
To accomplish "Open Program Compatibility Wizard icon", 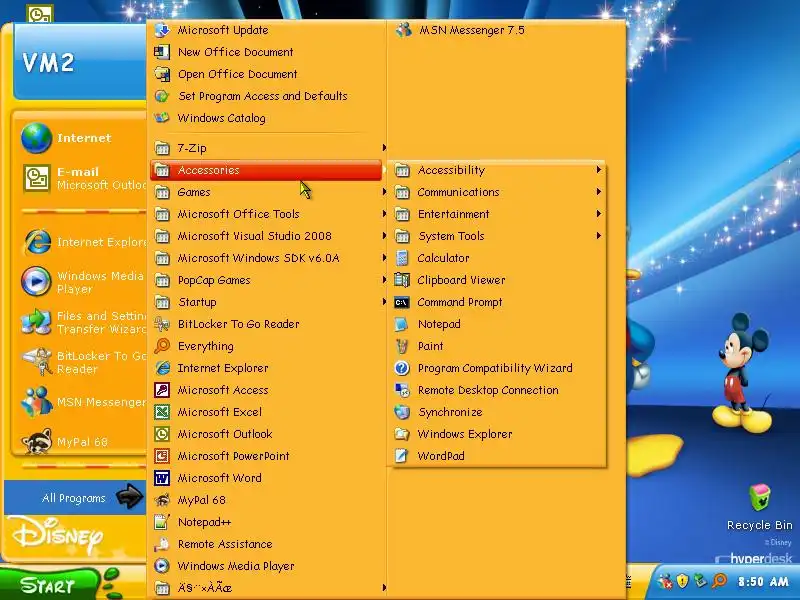I will [402, 368].
